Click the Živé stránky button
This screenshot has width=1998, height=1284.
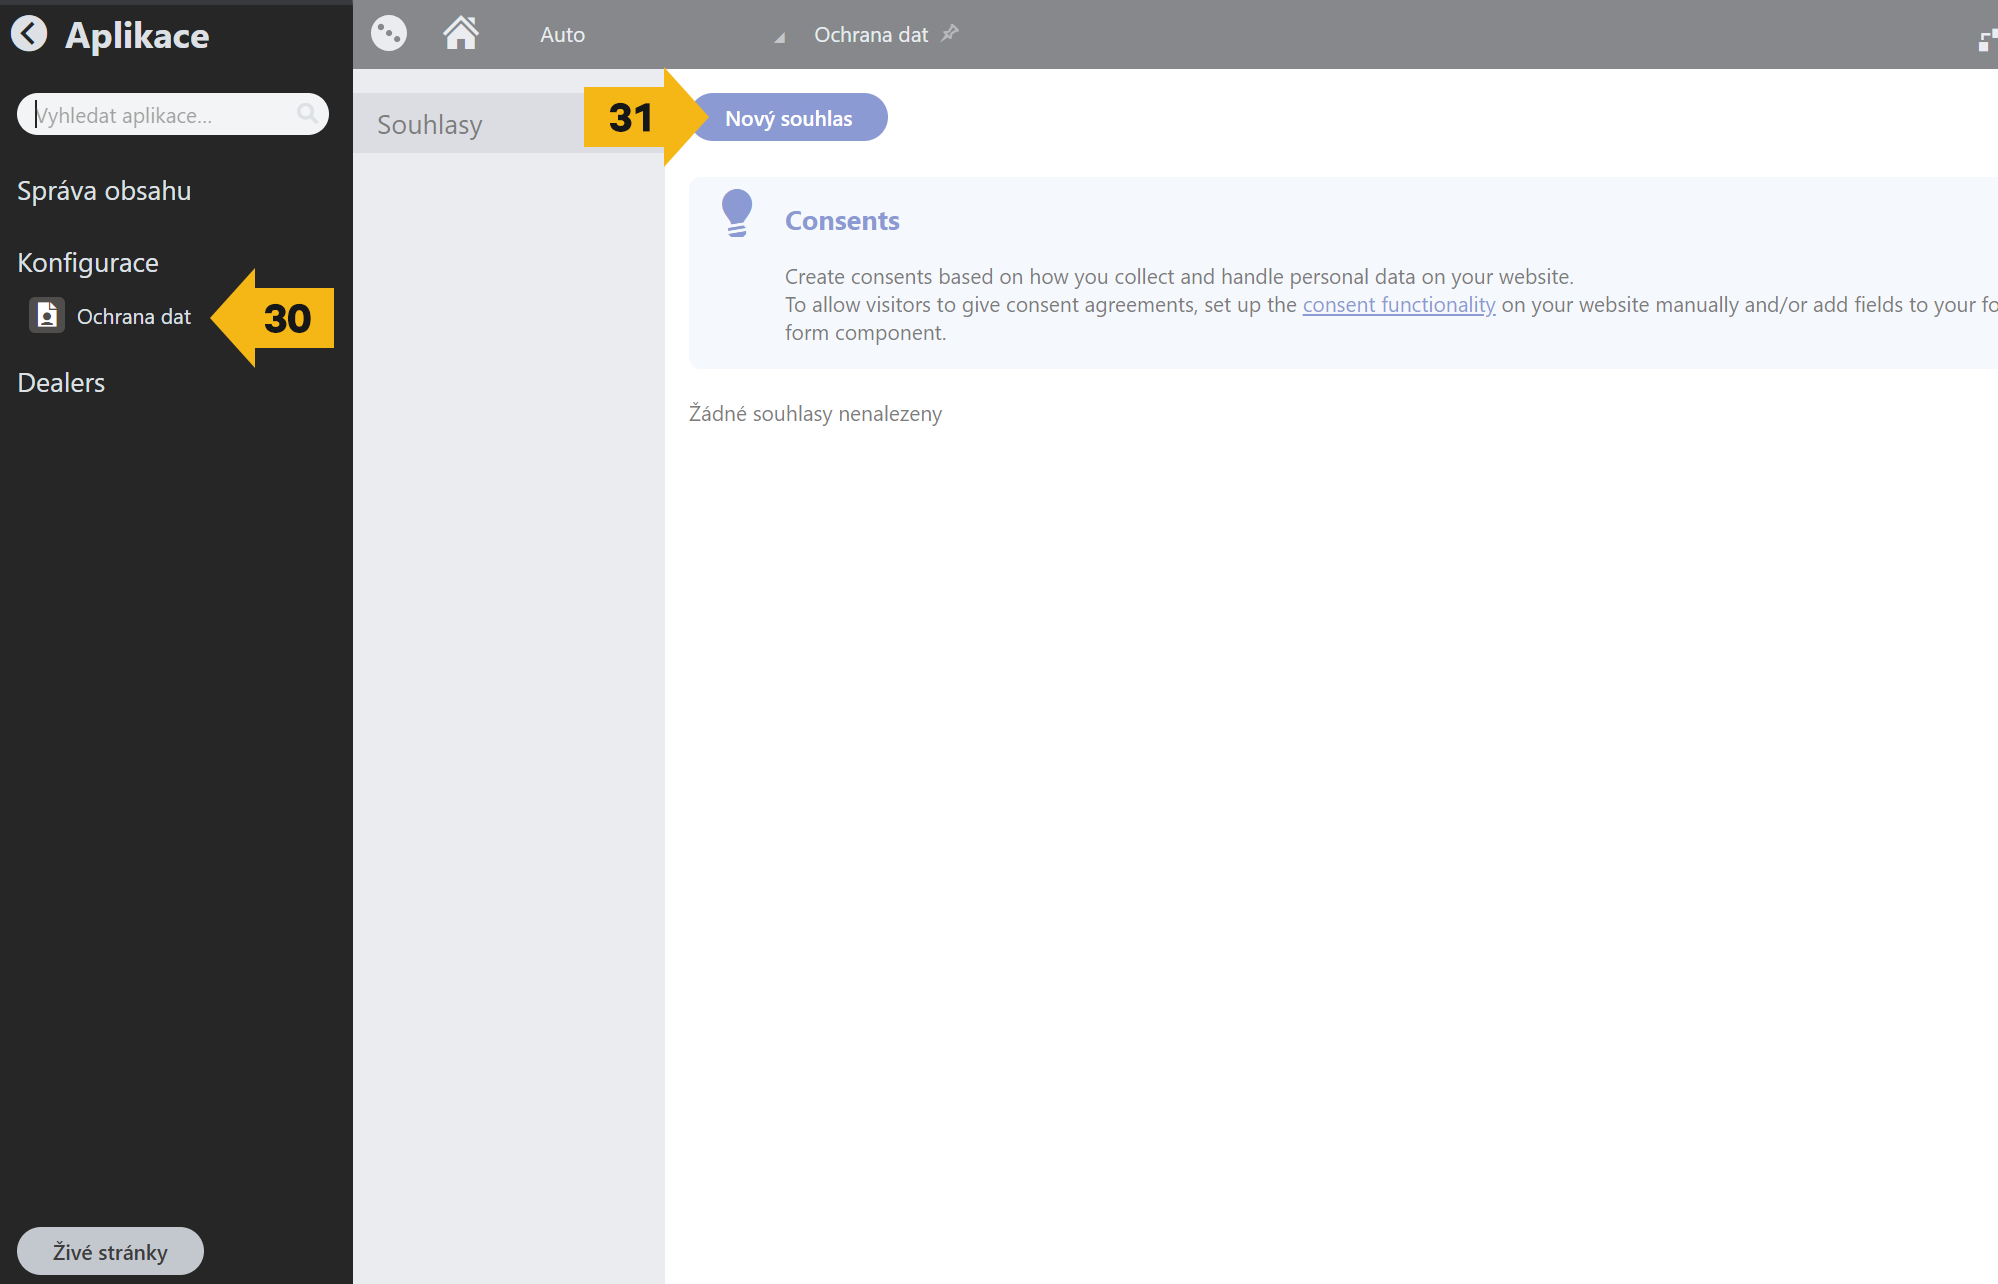[x=110, y=1252]
